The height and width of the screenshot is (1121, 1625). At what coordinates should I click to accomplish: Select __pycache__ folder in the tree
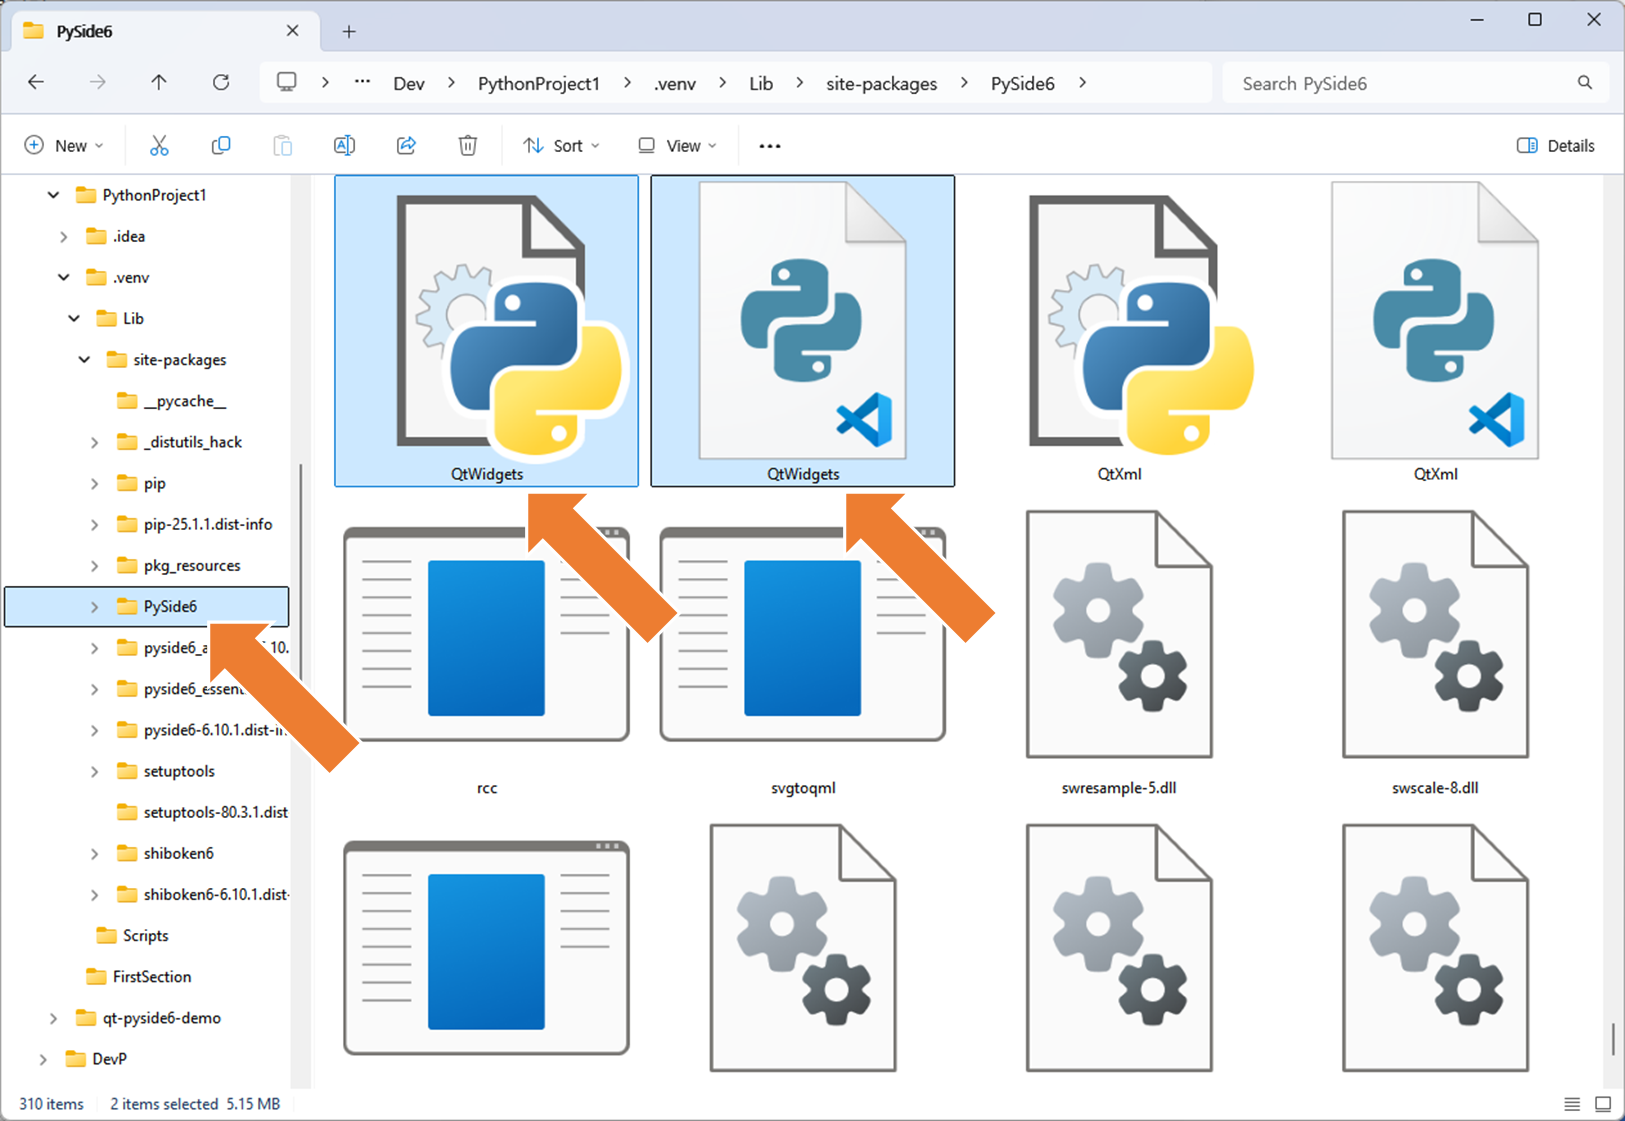185,401
